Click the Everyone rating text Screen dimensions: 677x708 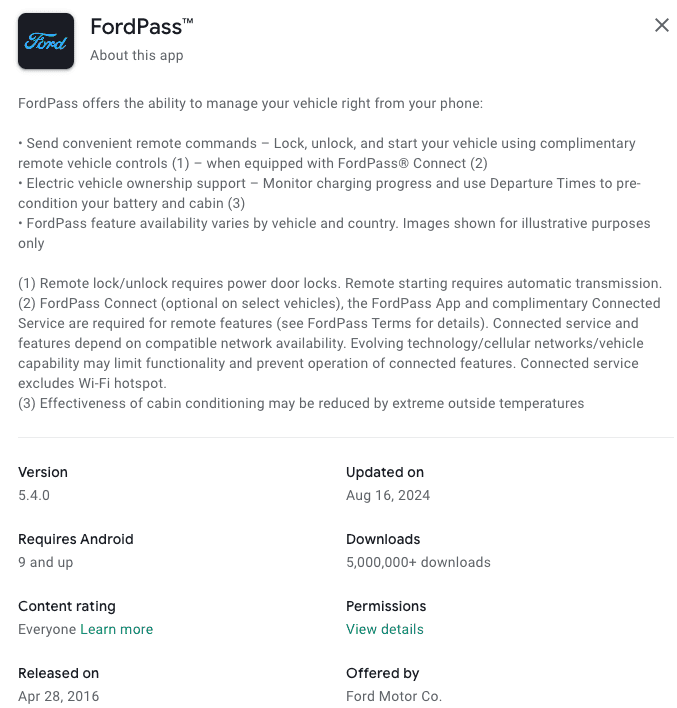tap(47, 629)
